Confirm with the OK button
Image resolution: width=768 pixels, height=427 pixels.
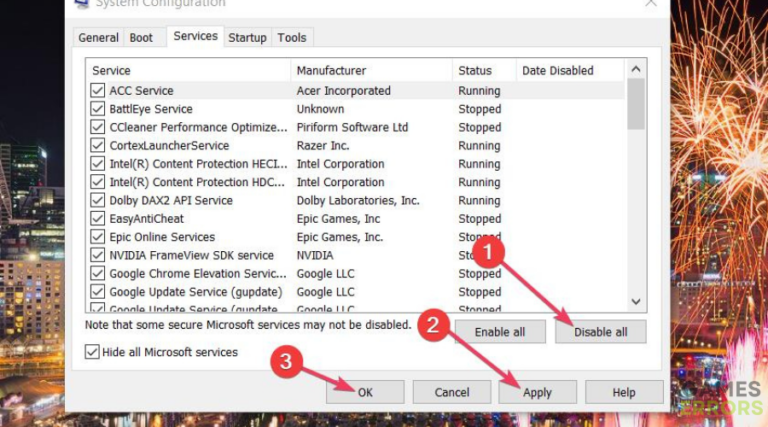pos(365,392)
